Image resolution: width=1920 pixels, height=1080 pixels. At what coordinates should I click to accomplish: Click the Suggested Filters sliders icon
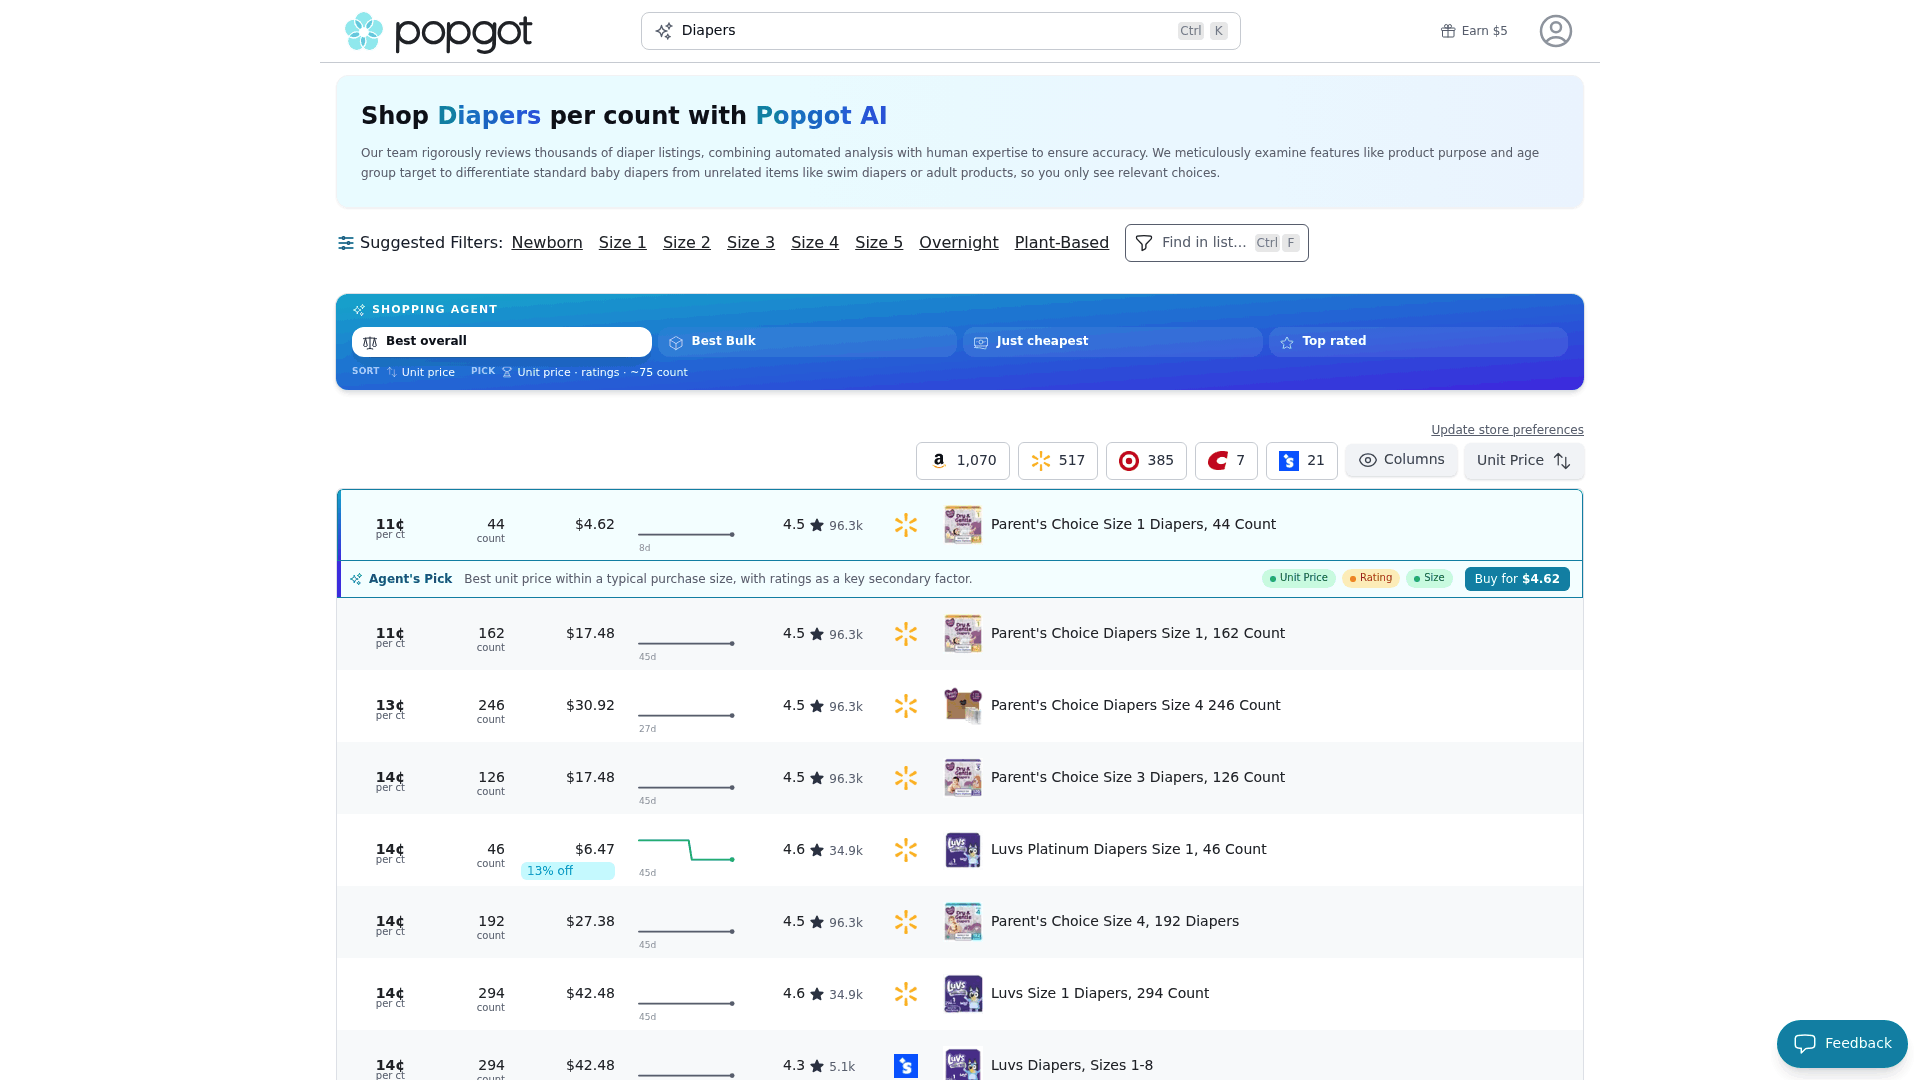(x=346, y=243)
